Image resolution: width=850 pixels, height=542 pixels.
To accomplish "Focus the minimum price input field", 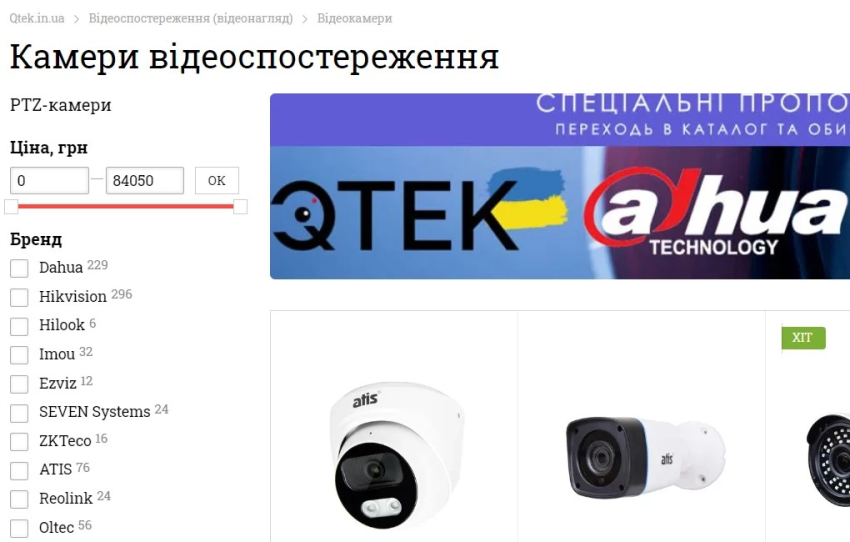I will pyautogui.click(x=49, y=180).
